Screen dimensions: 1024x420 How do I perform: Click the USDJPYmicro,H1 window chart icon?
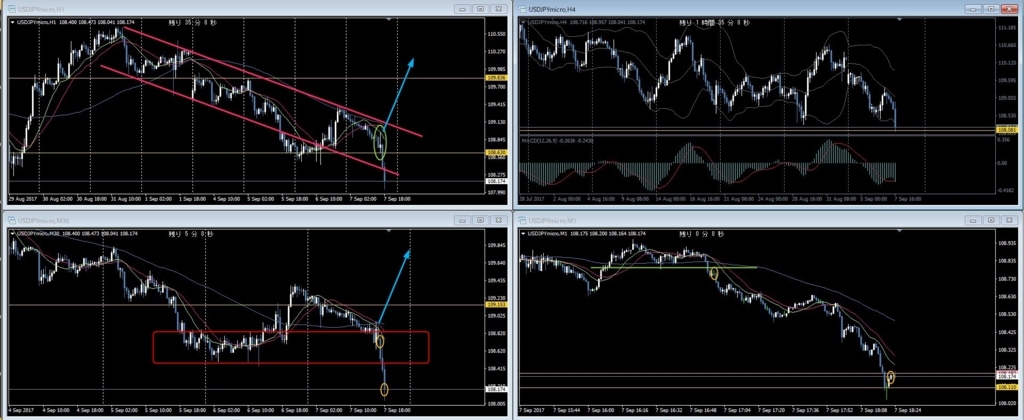pos(11,8)
